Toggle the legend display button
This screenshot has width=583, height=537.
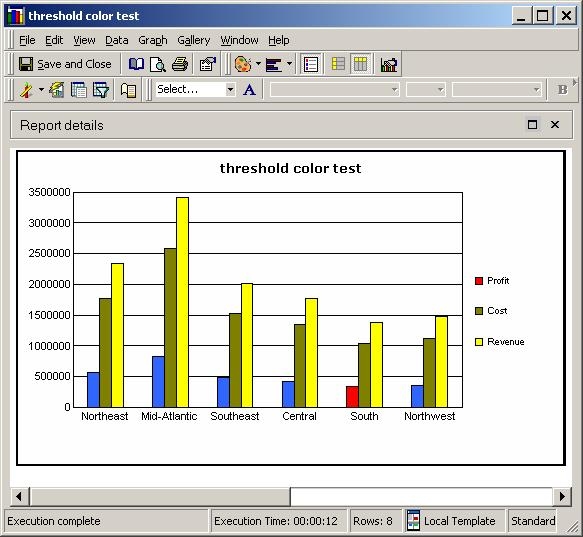coord(310,65)
